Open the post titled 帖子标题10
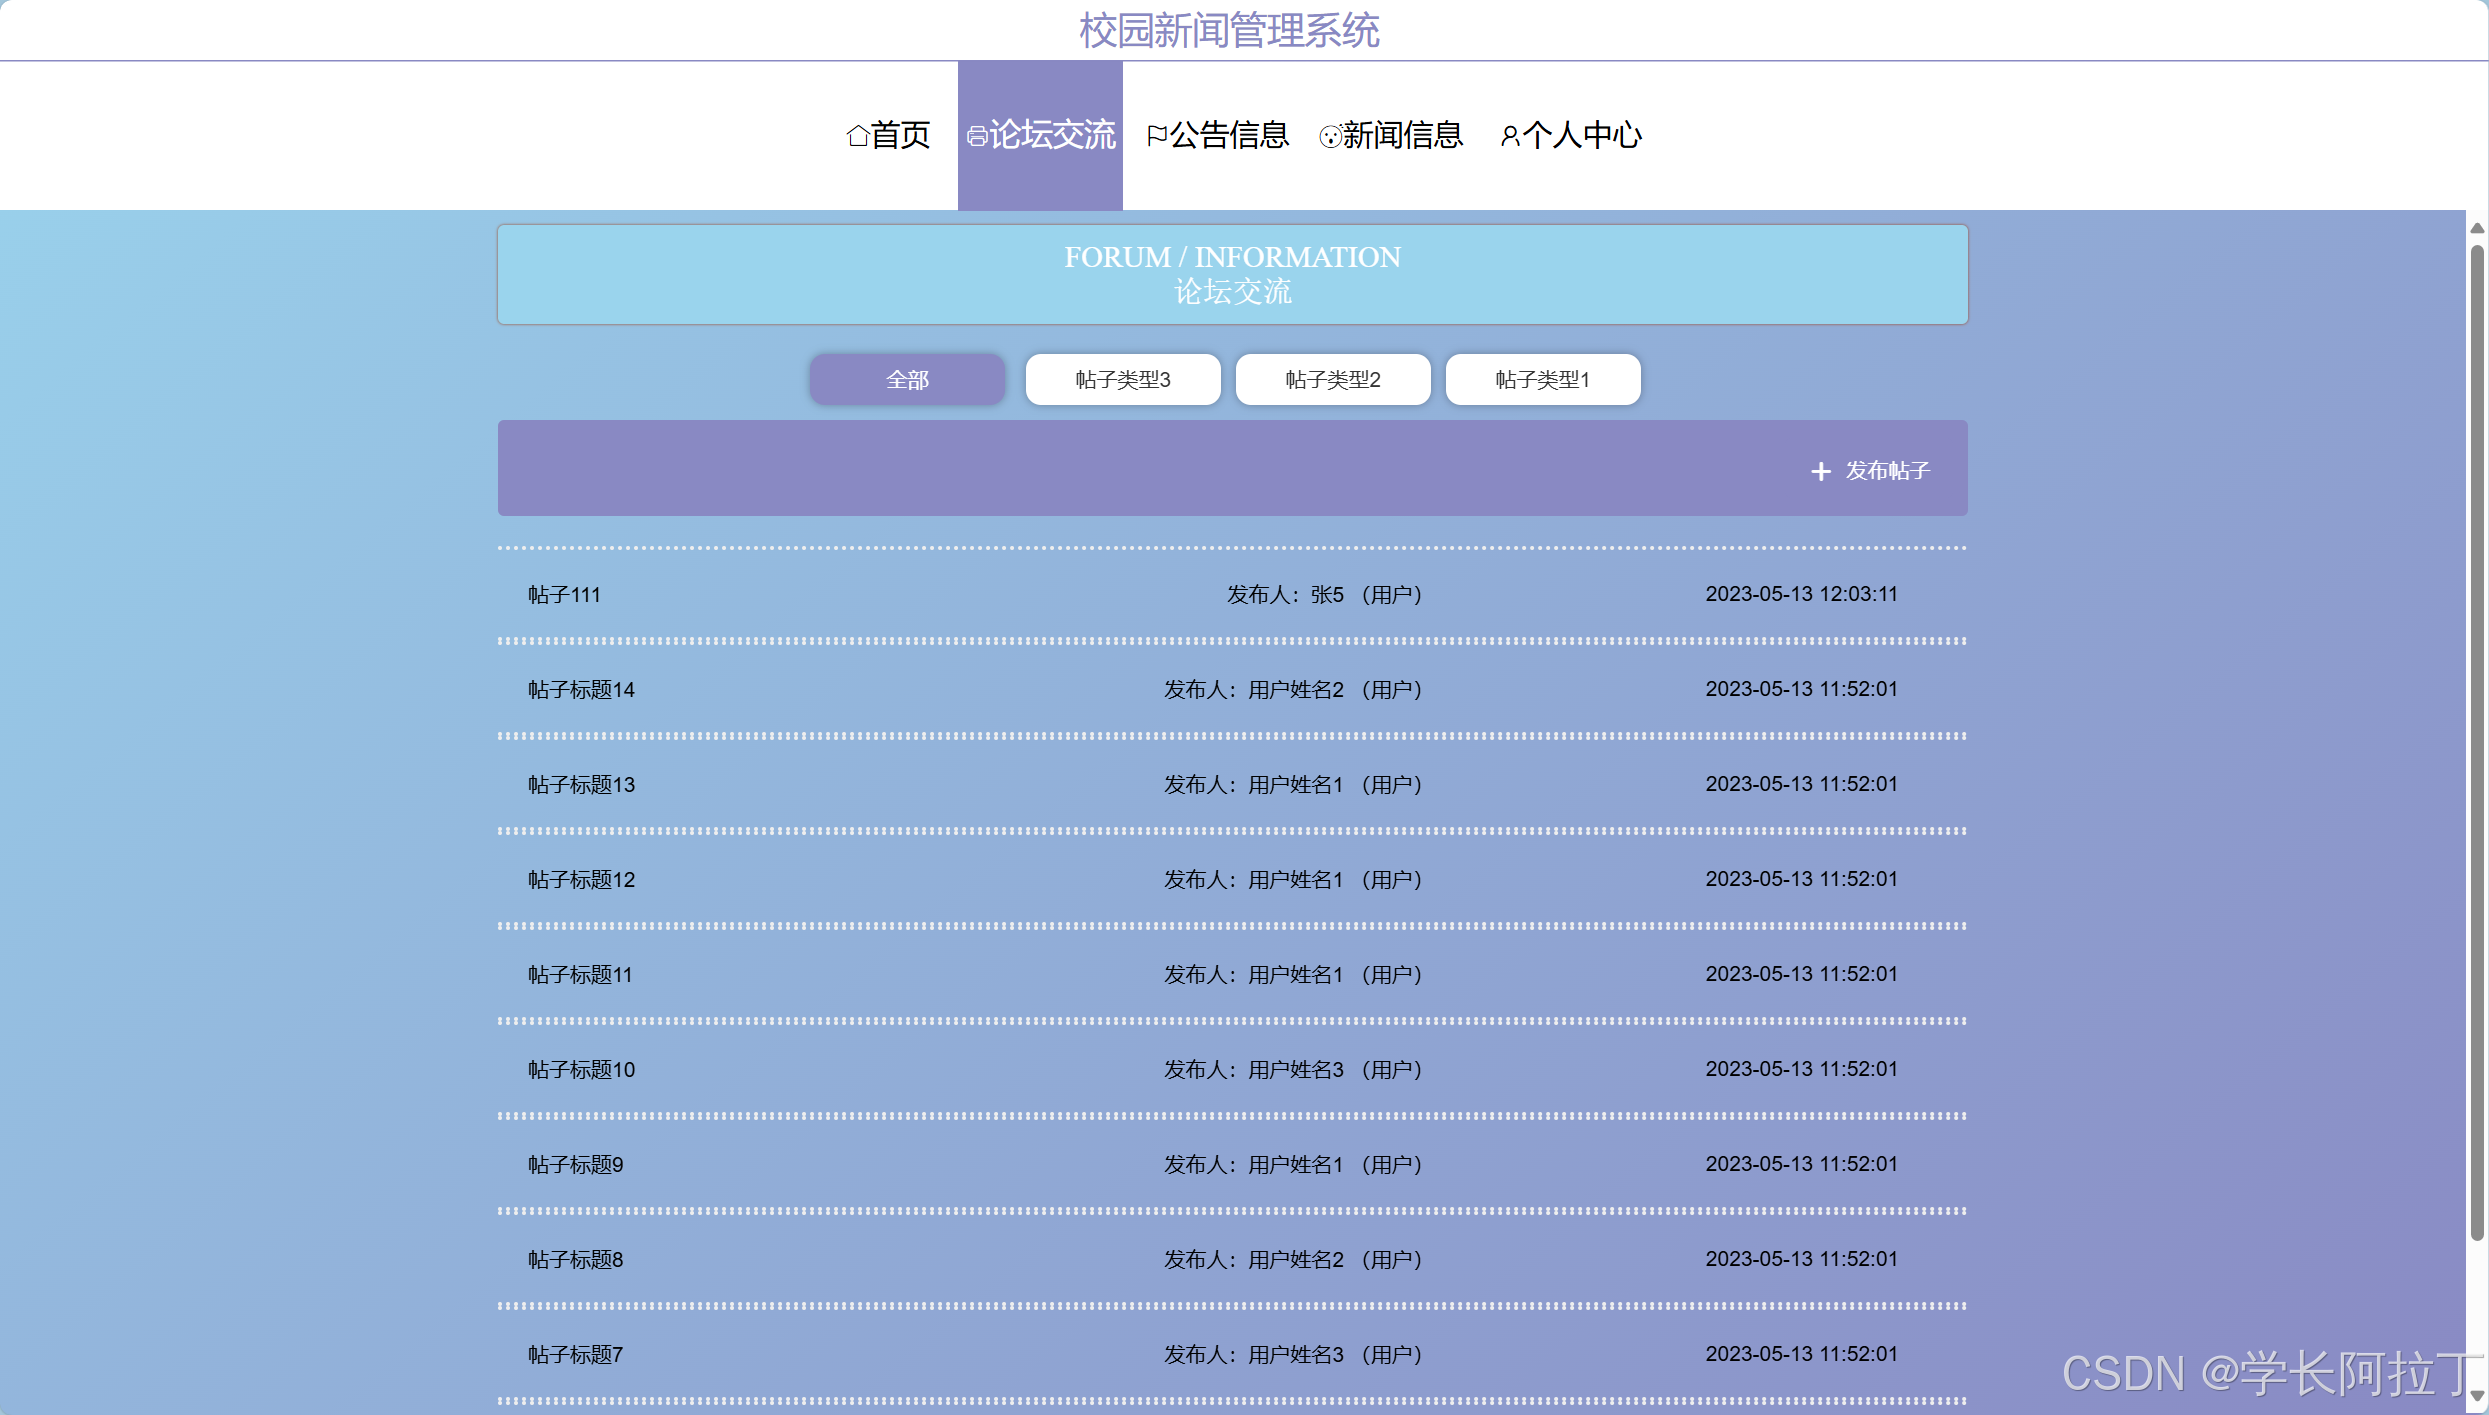The image size is (2489, 1415). click(x=581, y=1070)
